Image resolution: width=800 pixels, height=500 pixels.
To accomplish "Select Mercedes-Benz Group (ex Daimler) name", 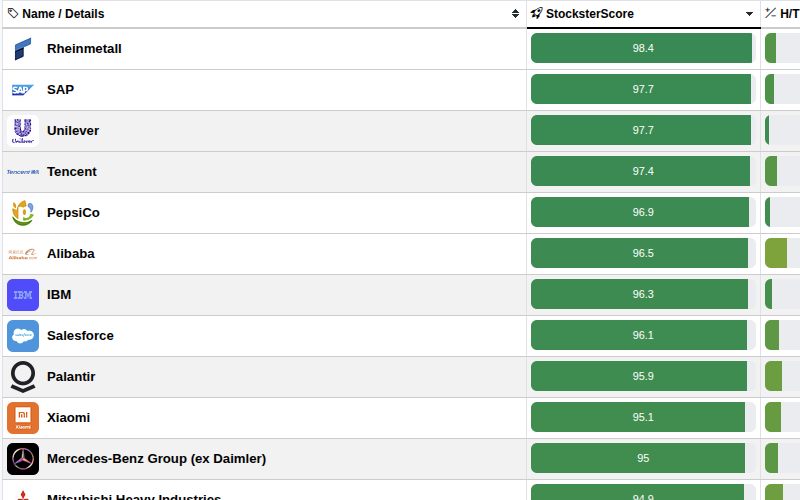I will point(157,459).
